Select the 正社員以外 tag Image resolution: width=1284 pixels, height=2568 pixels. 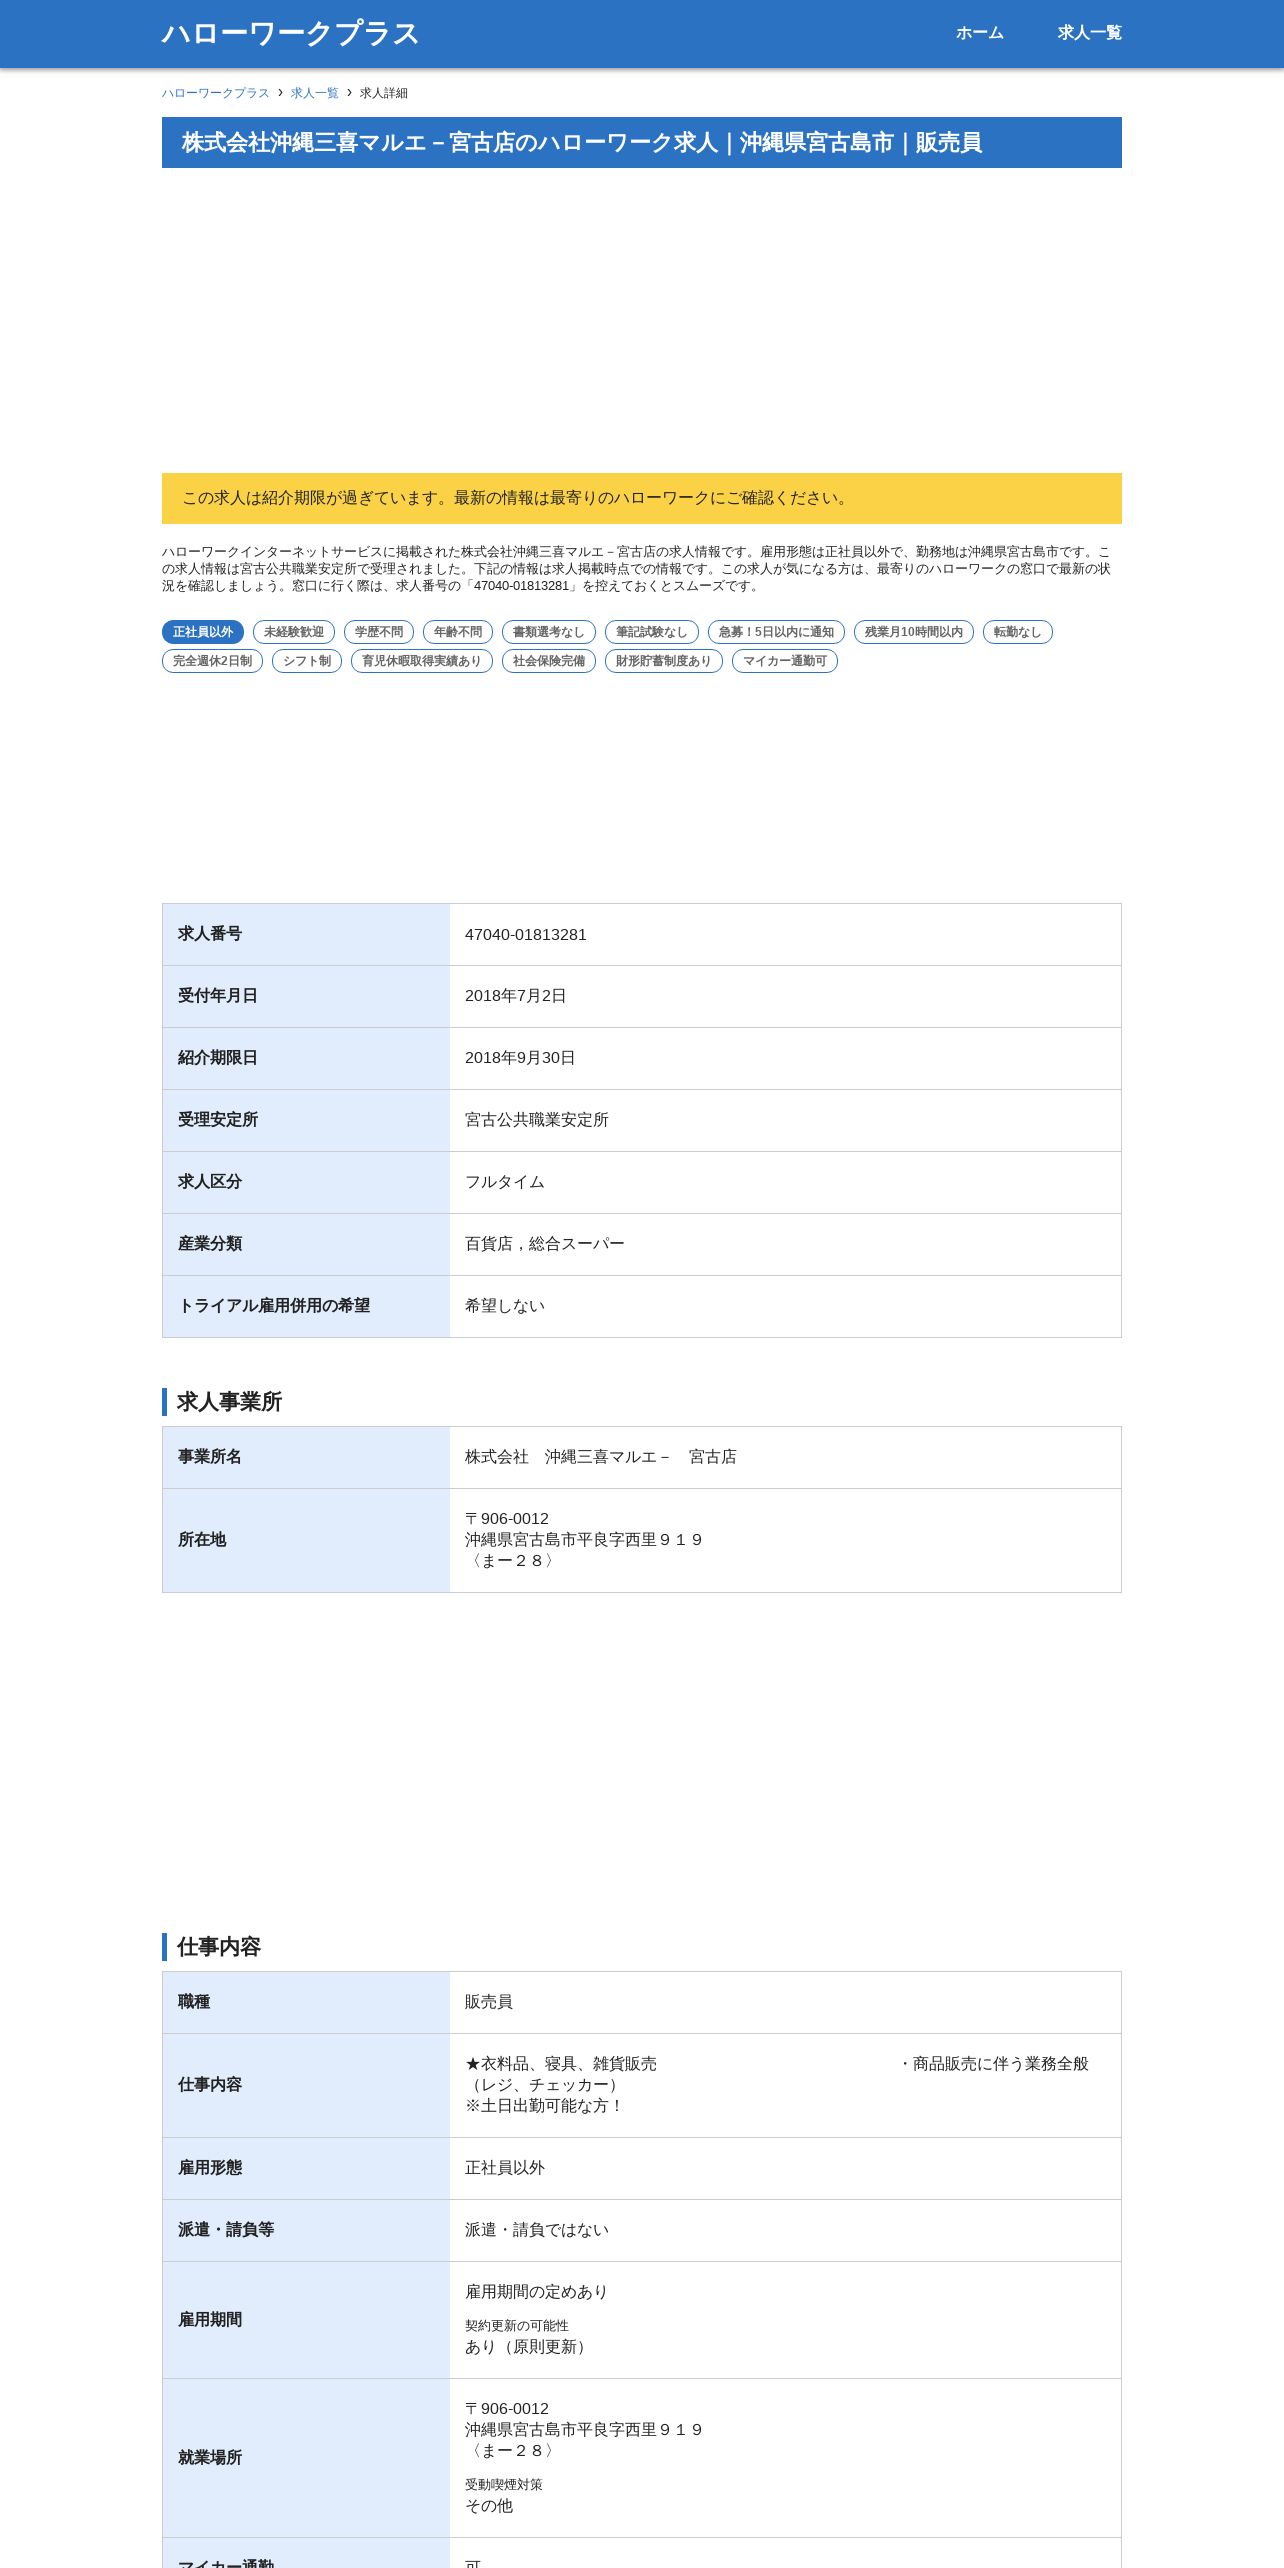point(203,632)
